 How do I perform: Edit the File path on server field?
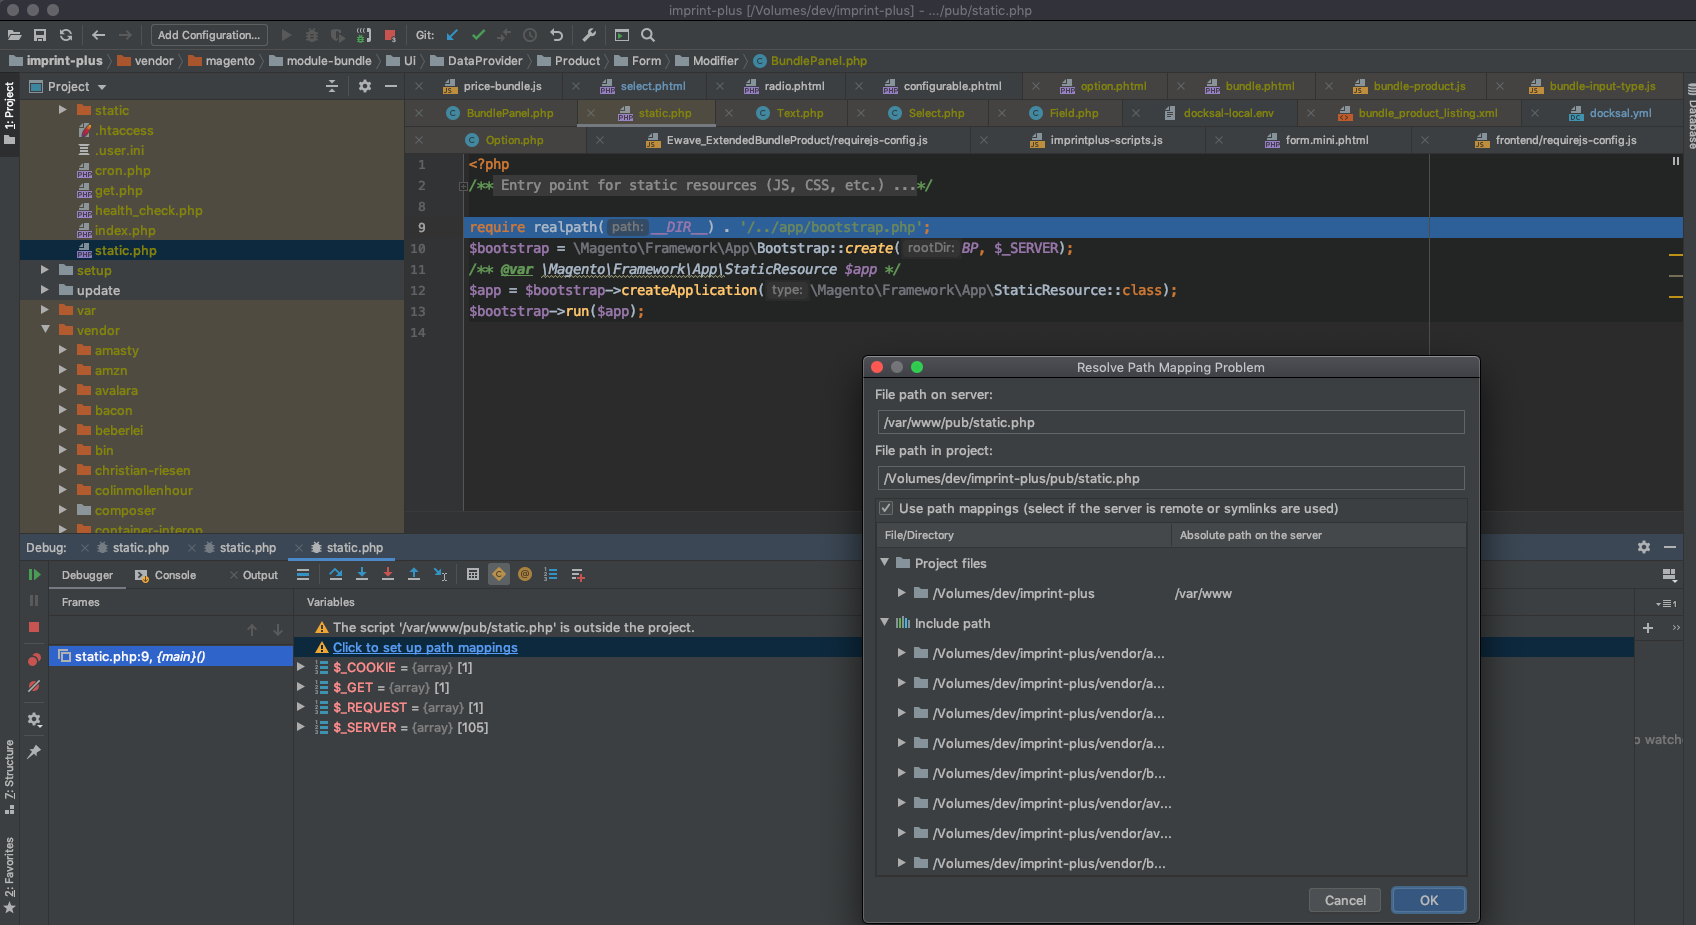(x=1170, y=422)
